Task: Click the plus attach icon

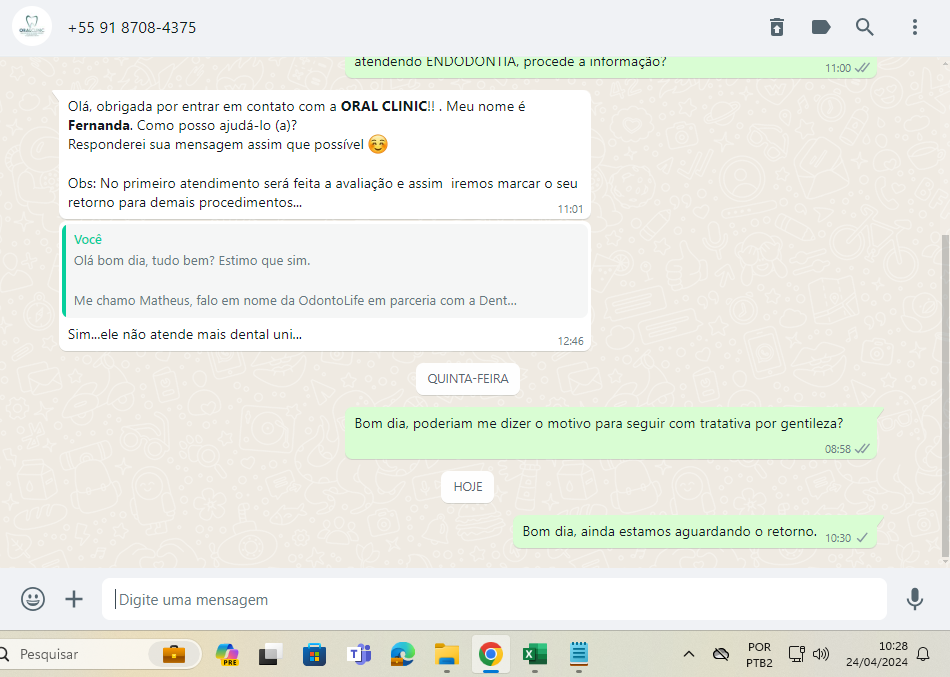Action: 74,599
